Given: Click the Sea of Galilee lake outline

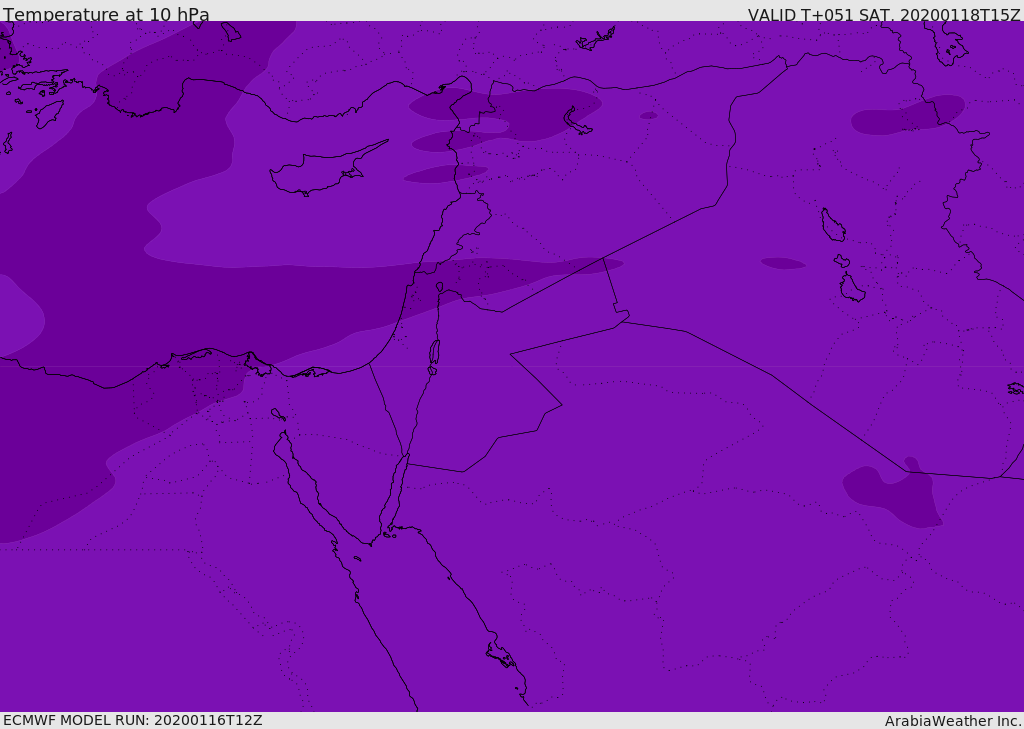Looking at the screenshot, I should click(439, 287).
